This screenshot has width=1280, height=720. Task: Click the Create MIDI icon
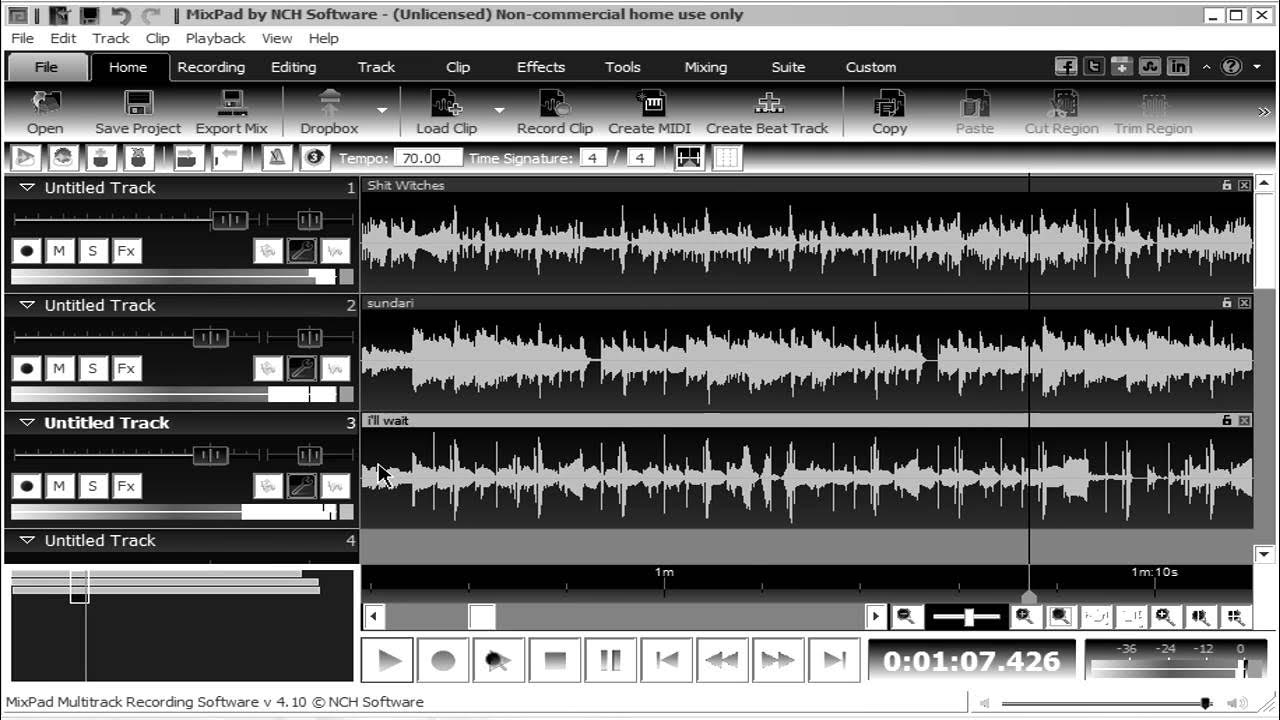(x=650, y=104)
